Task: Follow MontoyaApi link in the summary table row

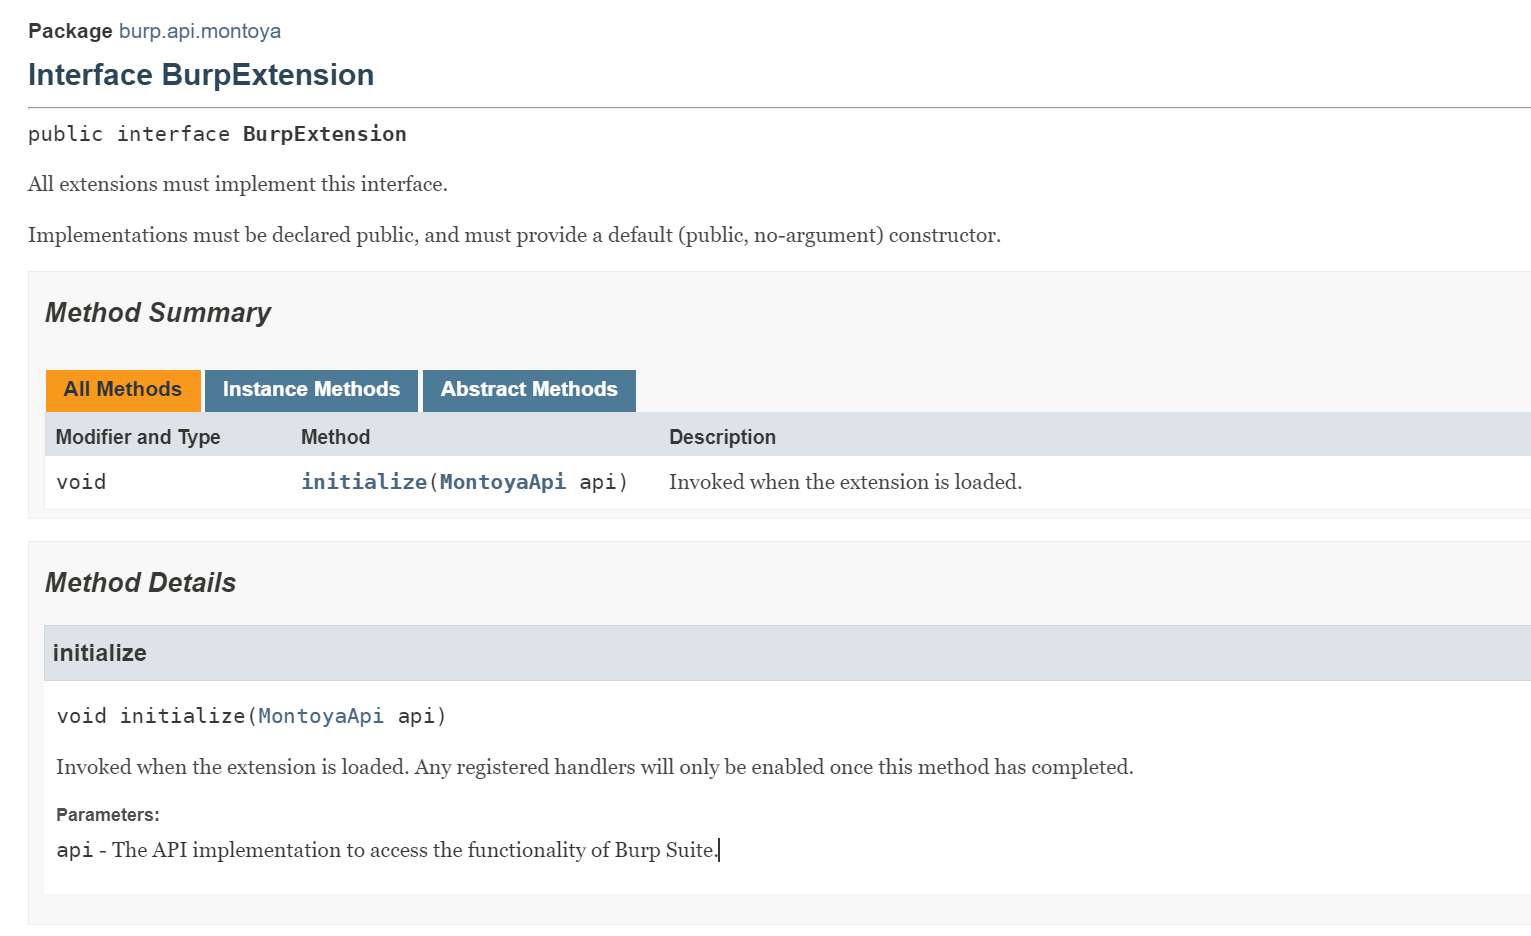Action: 502,482
